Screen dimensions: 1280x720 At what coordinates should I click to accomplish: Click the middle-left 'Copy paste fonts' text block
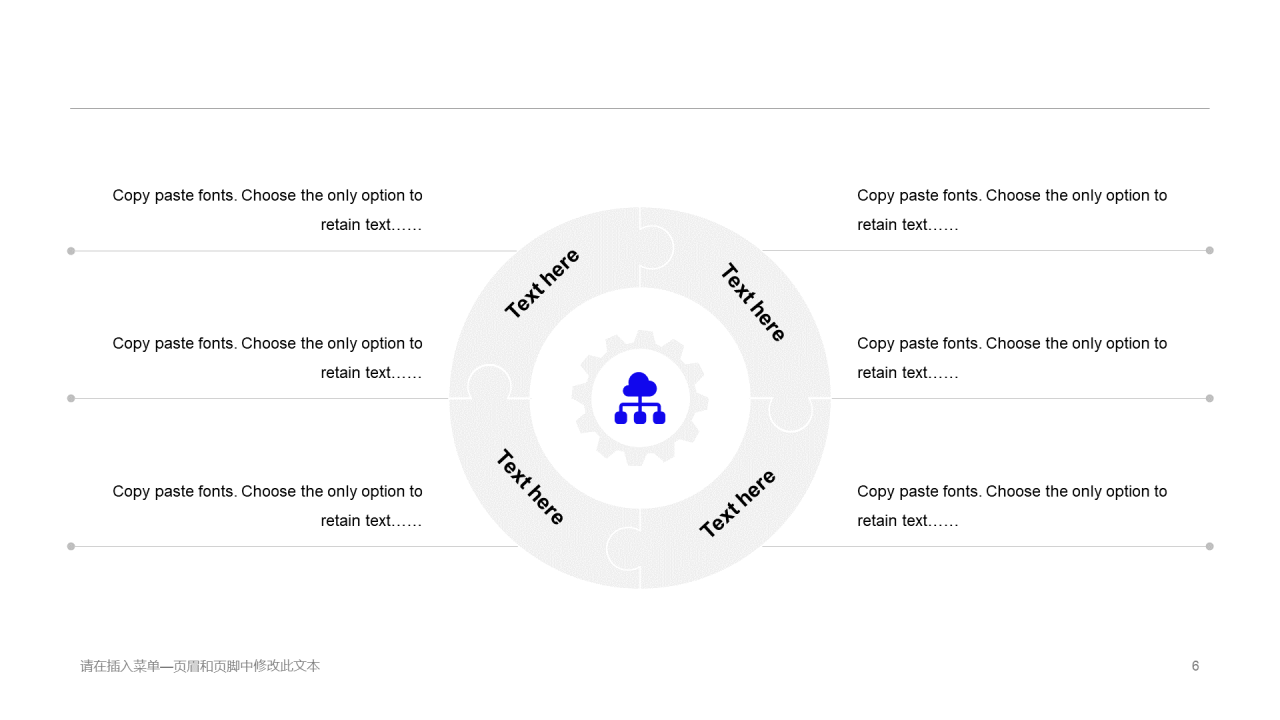point(267,358)
